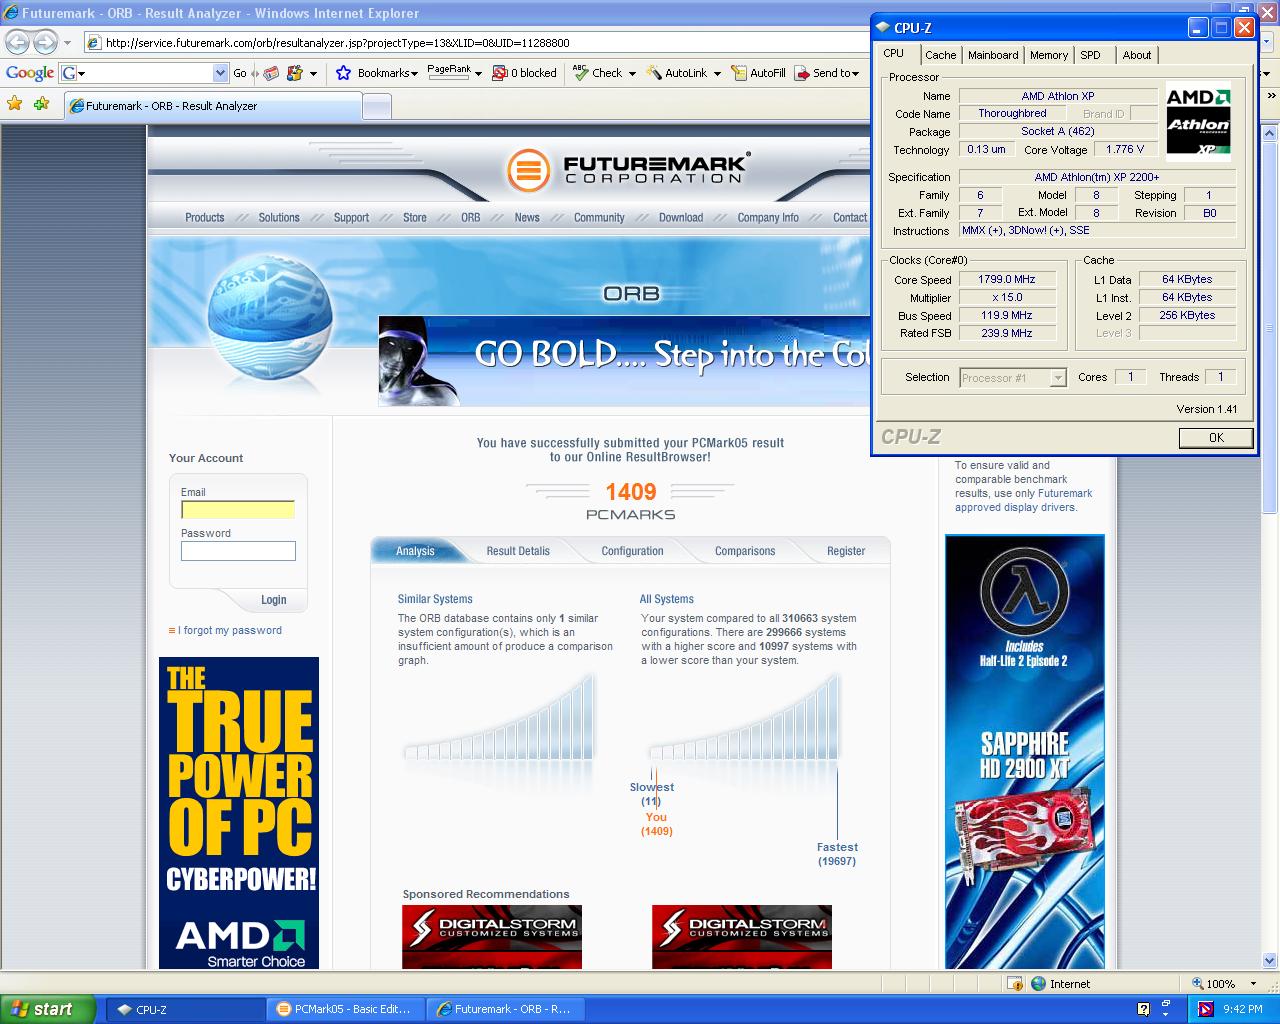Image resolution: width=1280 pixels, height=1024 pixels.
Task: Open the Solutions navigation menu
Action: (x=279, y=217)
